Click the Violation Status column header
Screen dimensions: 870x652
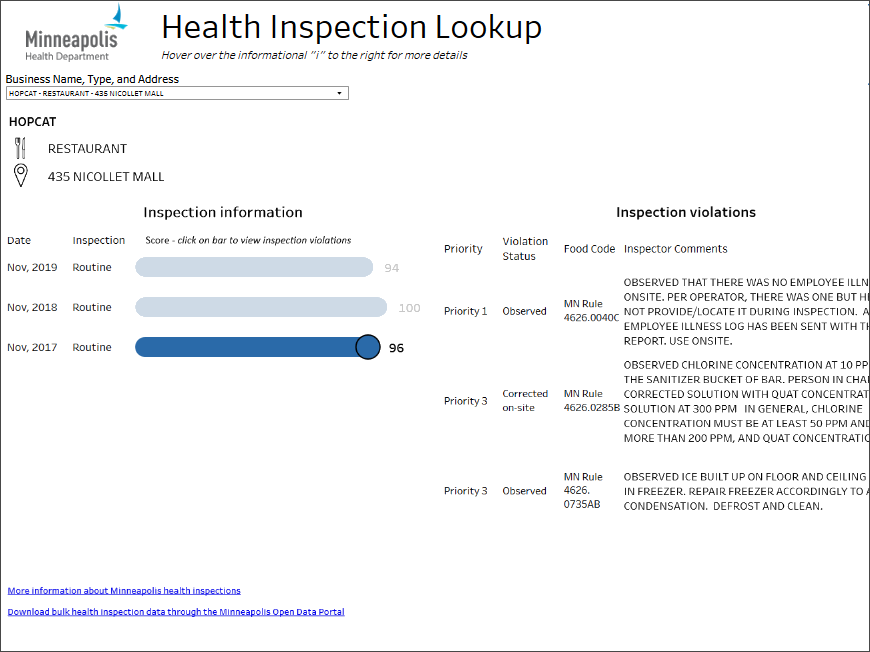(x=525, y=249)
